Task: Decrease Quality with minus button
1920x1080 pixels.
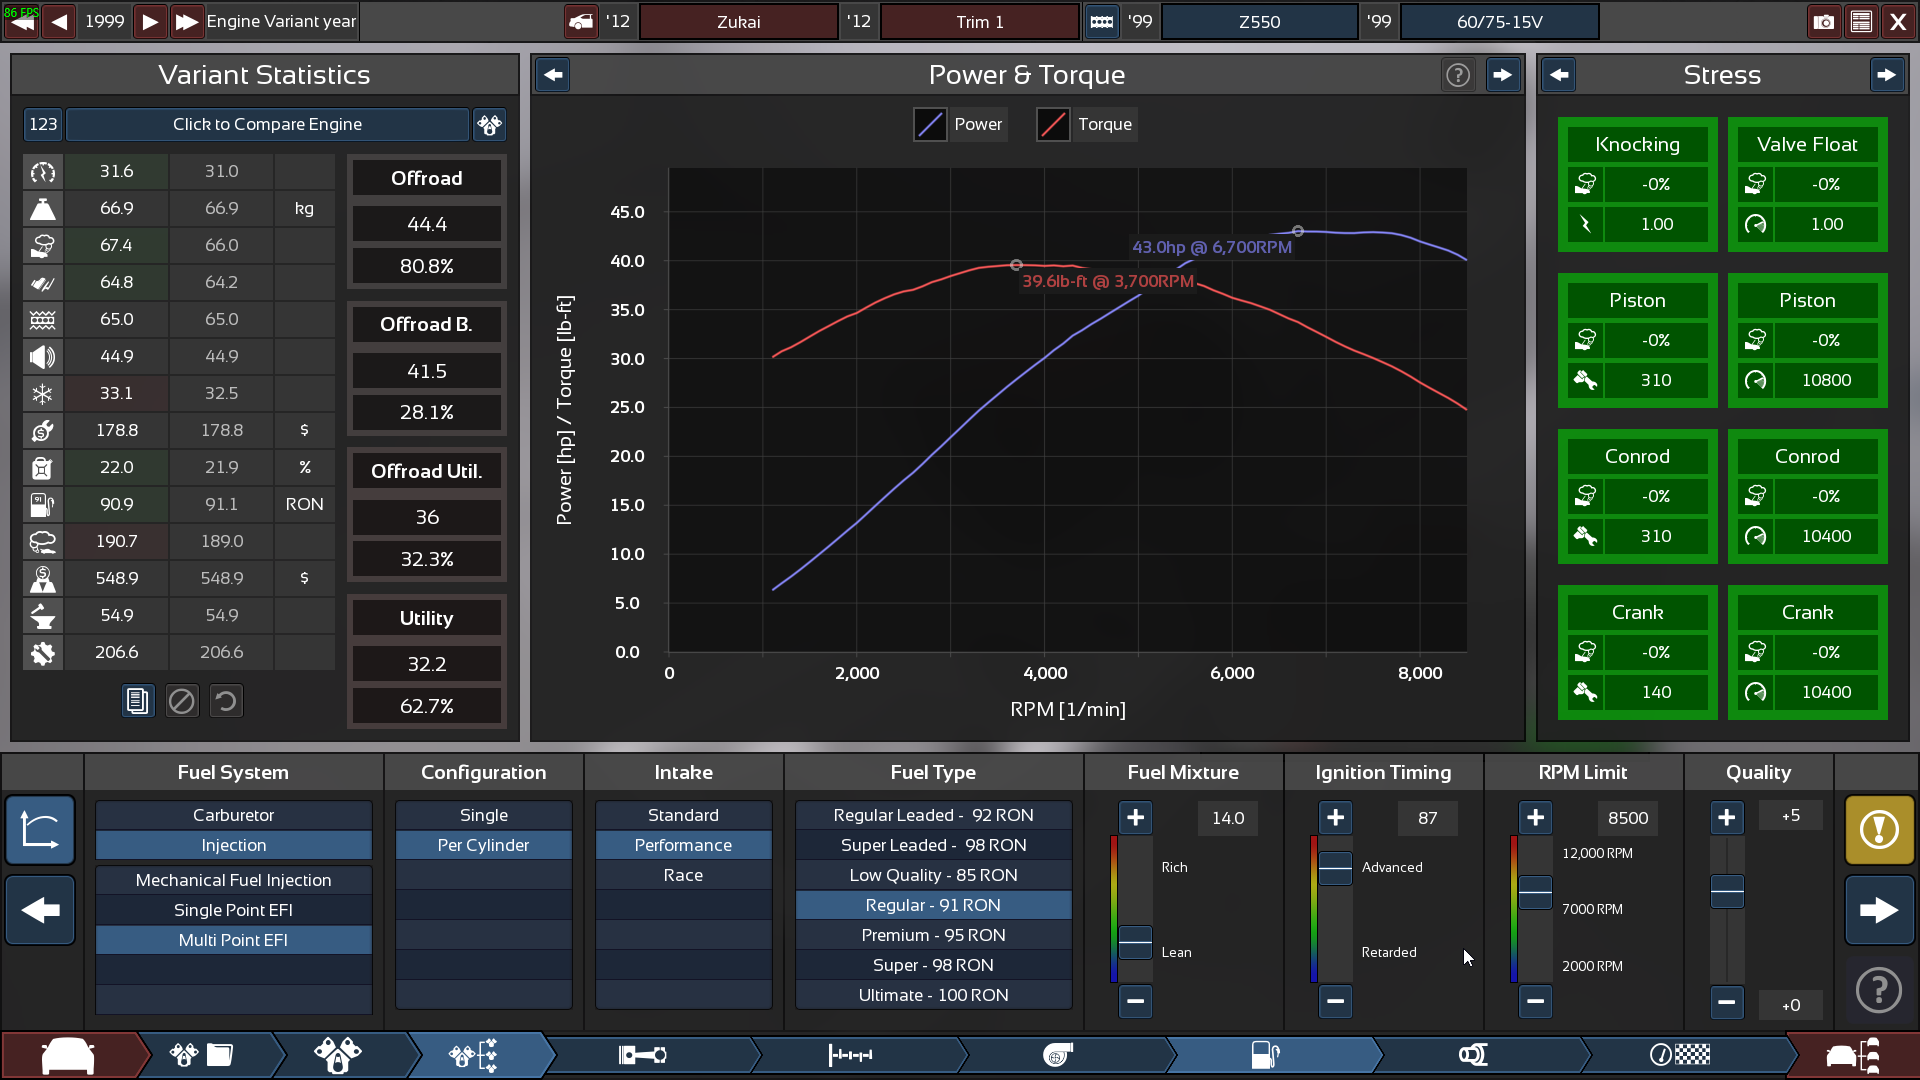Action: coord(1727,1001)
